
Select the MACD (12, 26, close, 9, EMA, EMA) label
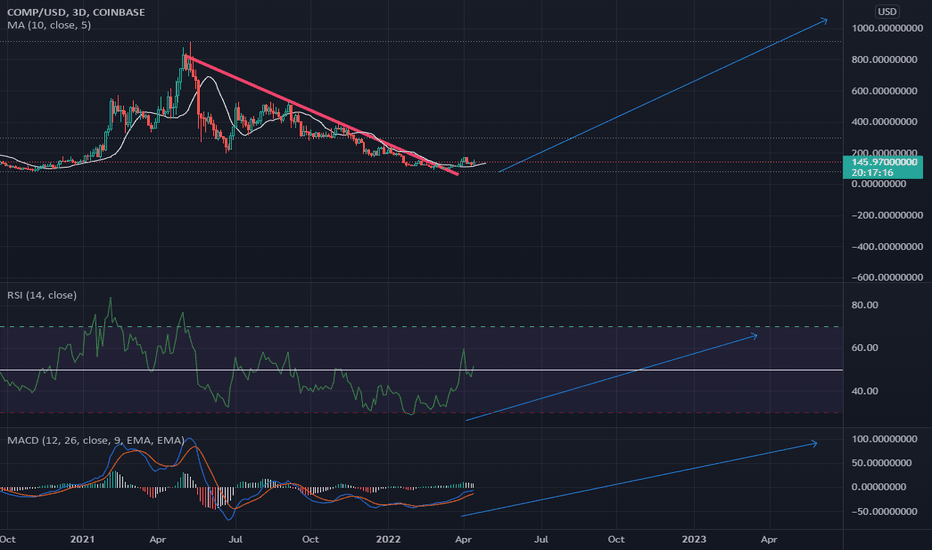tap(96, 440)
